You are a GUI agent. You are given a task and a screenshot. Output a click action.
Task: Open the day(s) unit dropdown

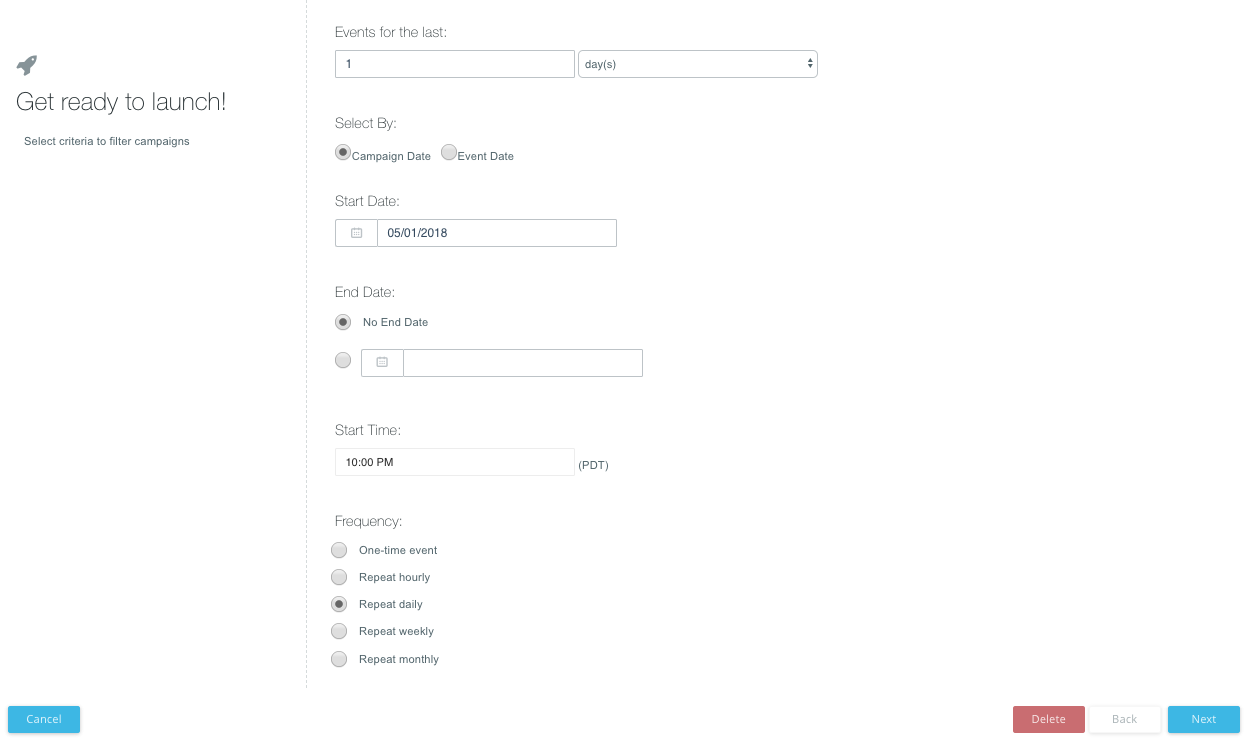tap(698, 64)
